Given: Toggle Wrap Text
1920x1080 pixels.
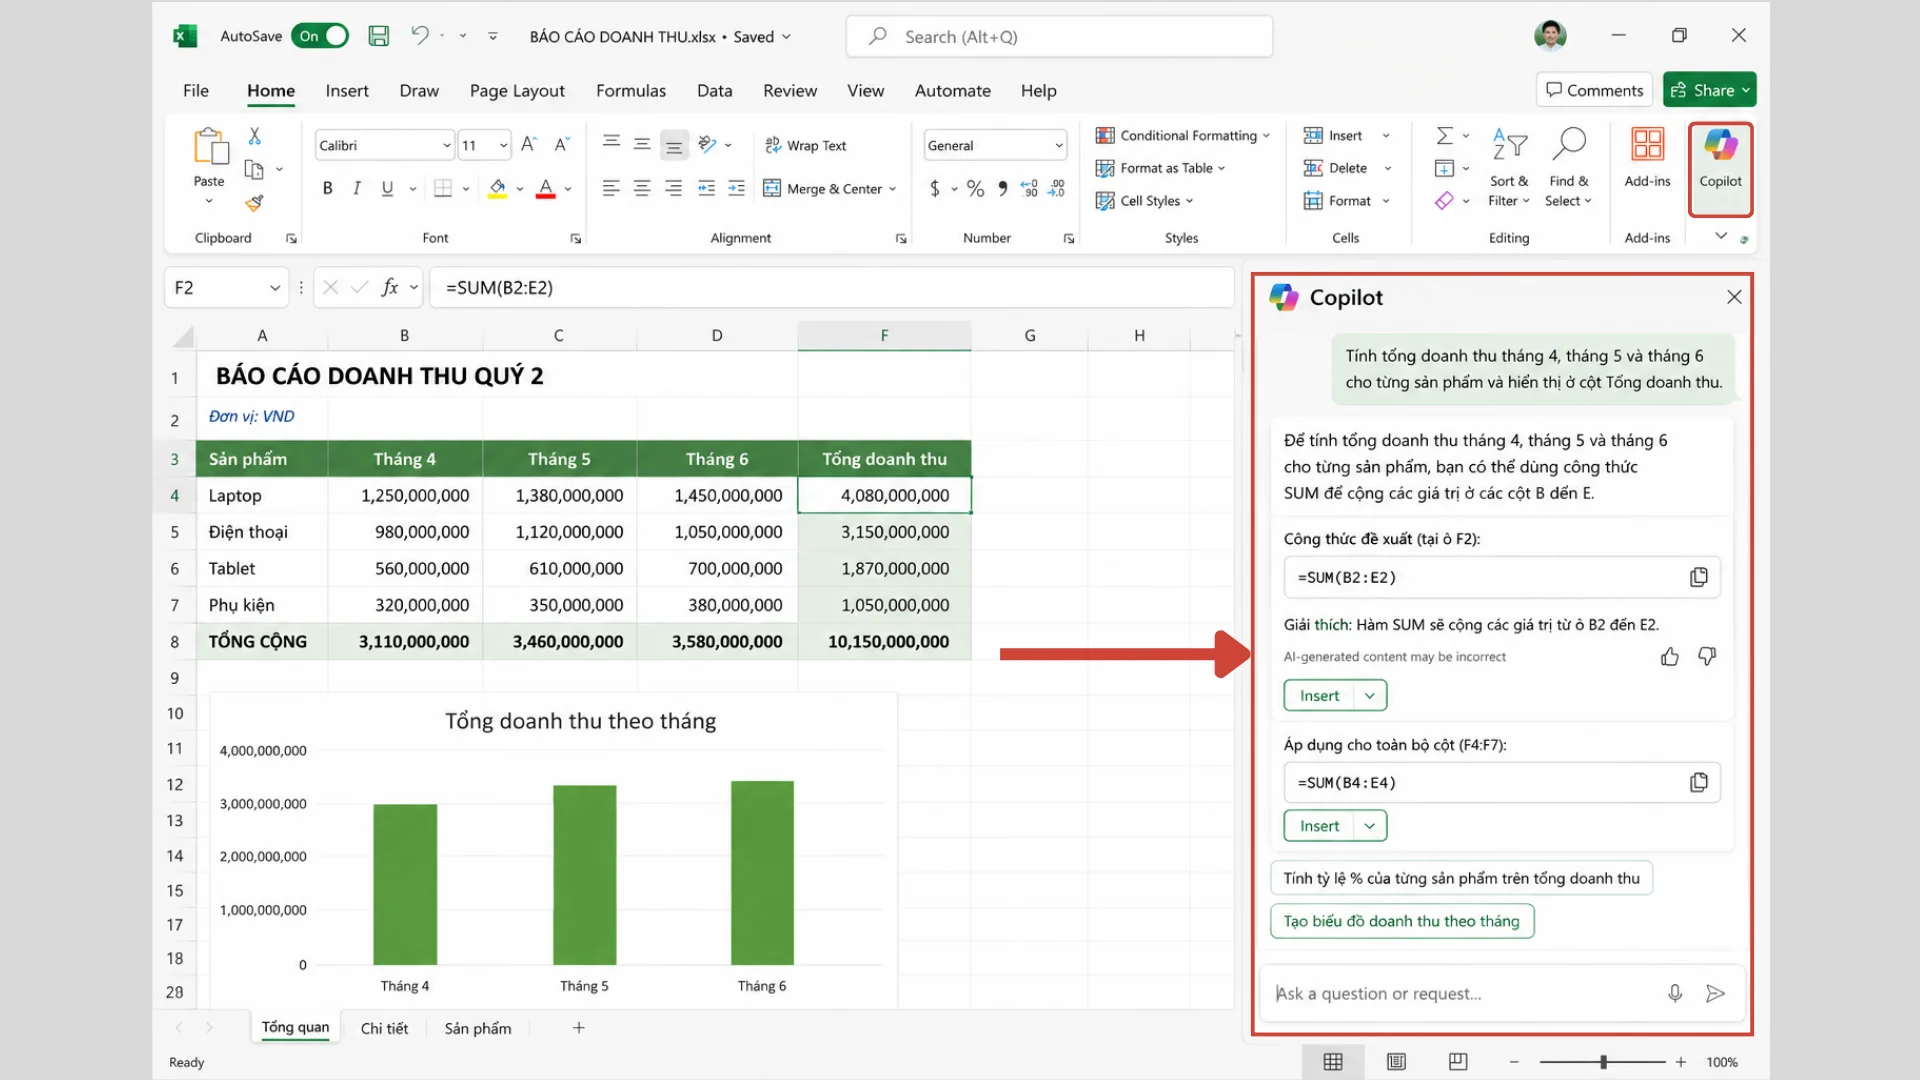Looking at the screenshot, I should [806, 145].
